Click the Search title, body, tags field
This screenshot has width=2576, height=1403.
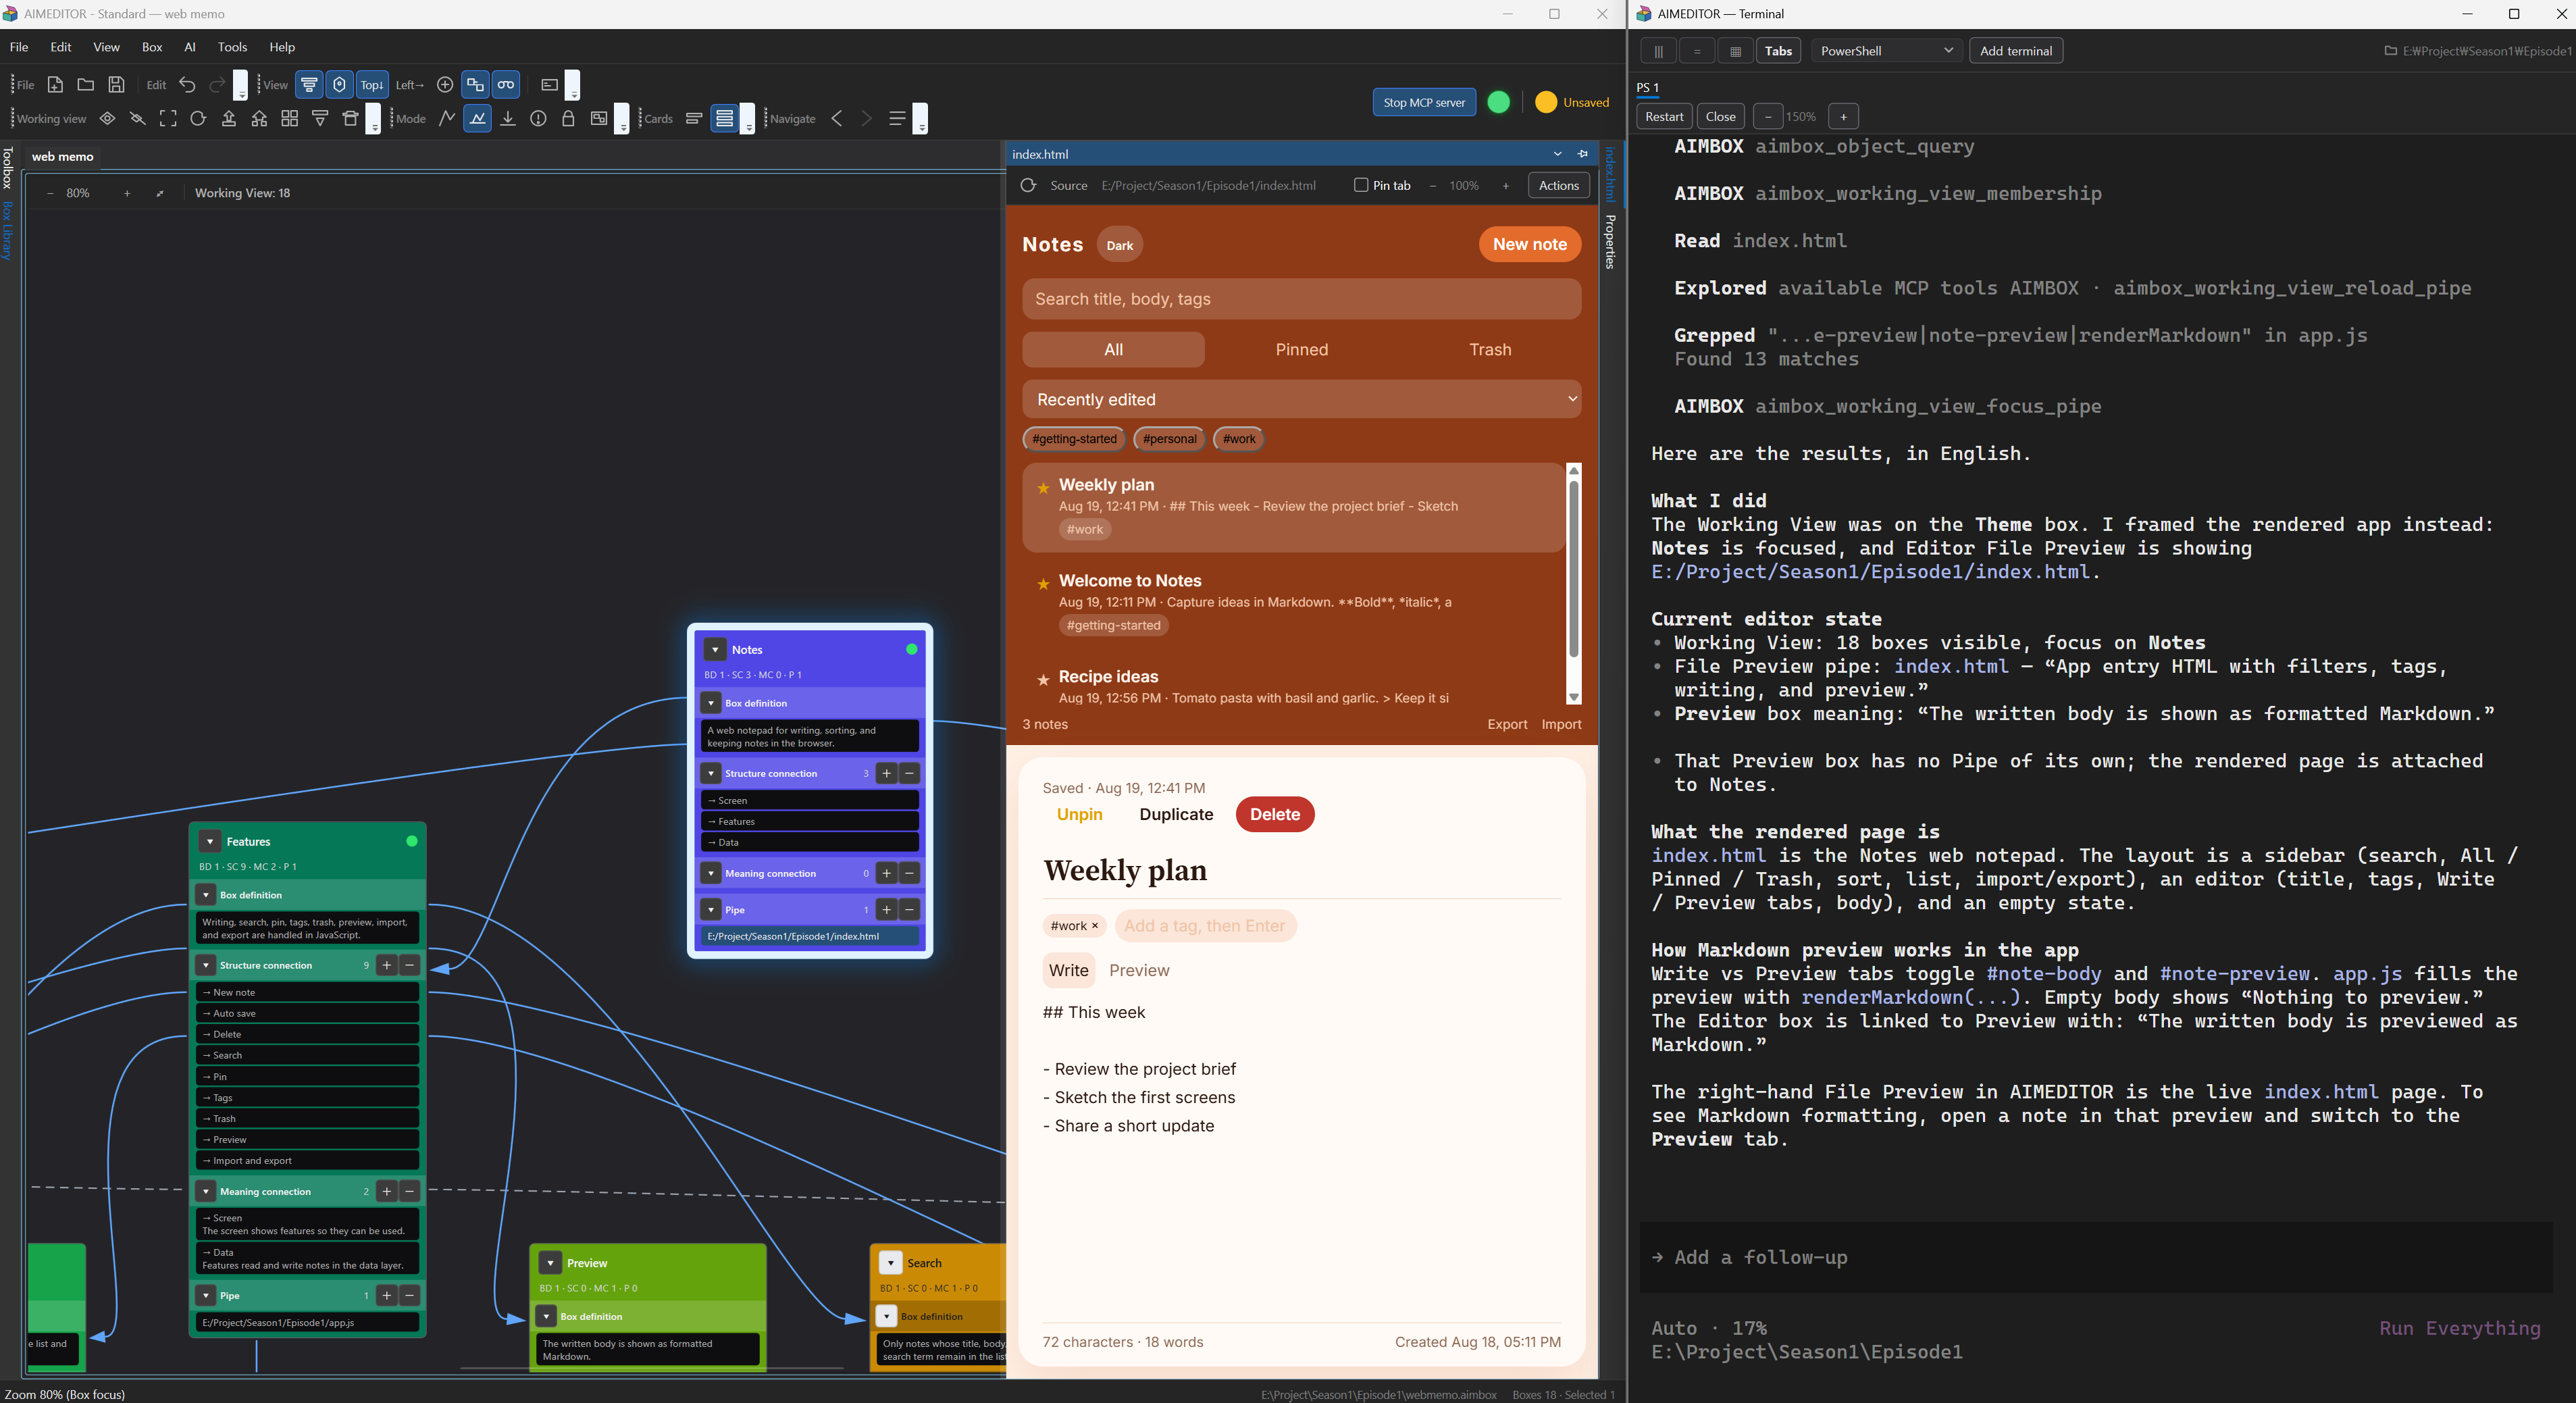[x=1301, y=299]
